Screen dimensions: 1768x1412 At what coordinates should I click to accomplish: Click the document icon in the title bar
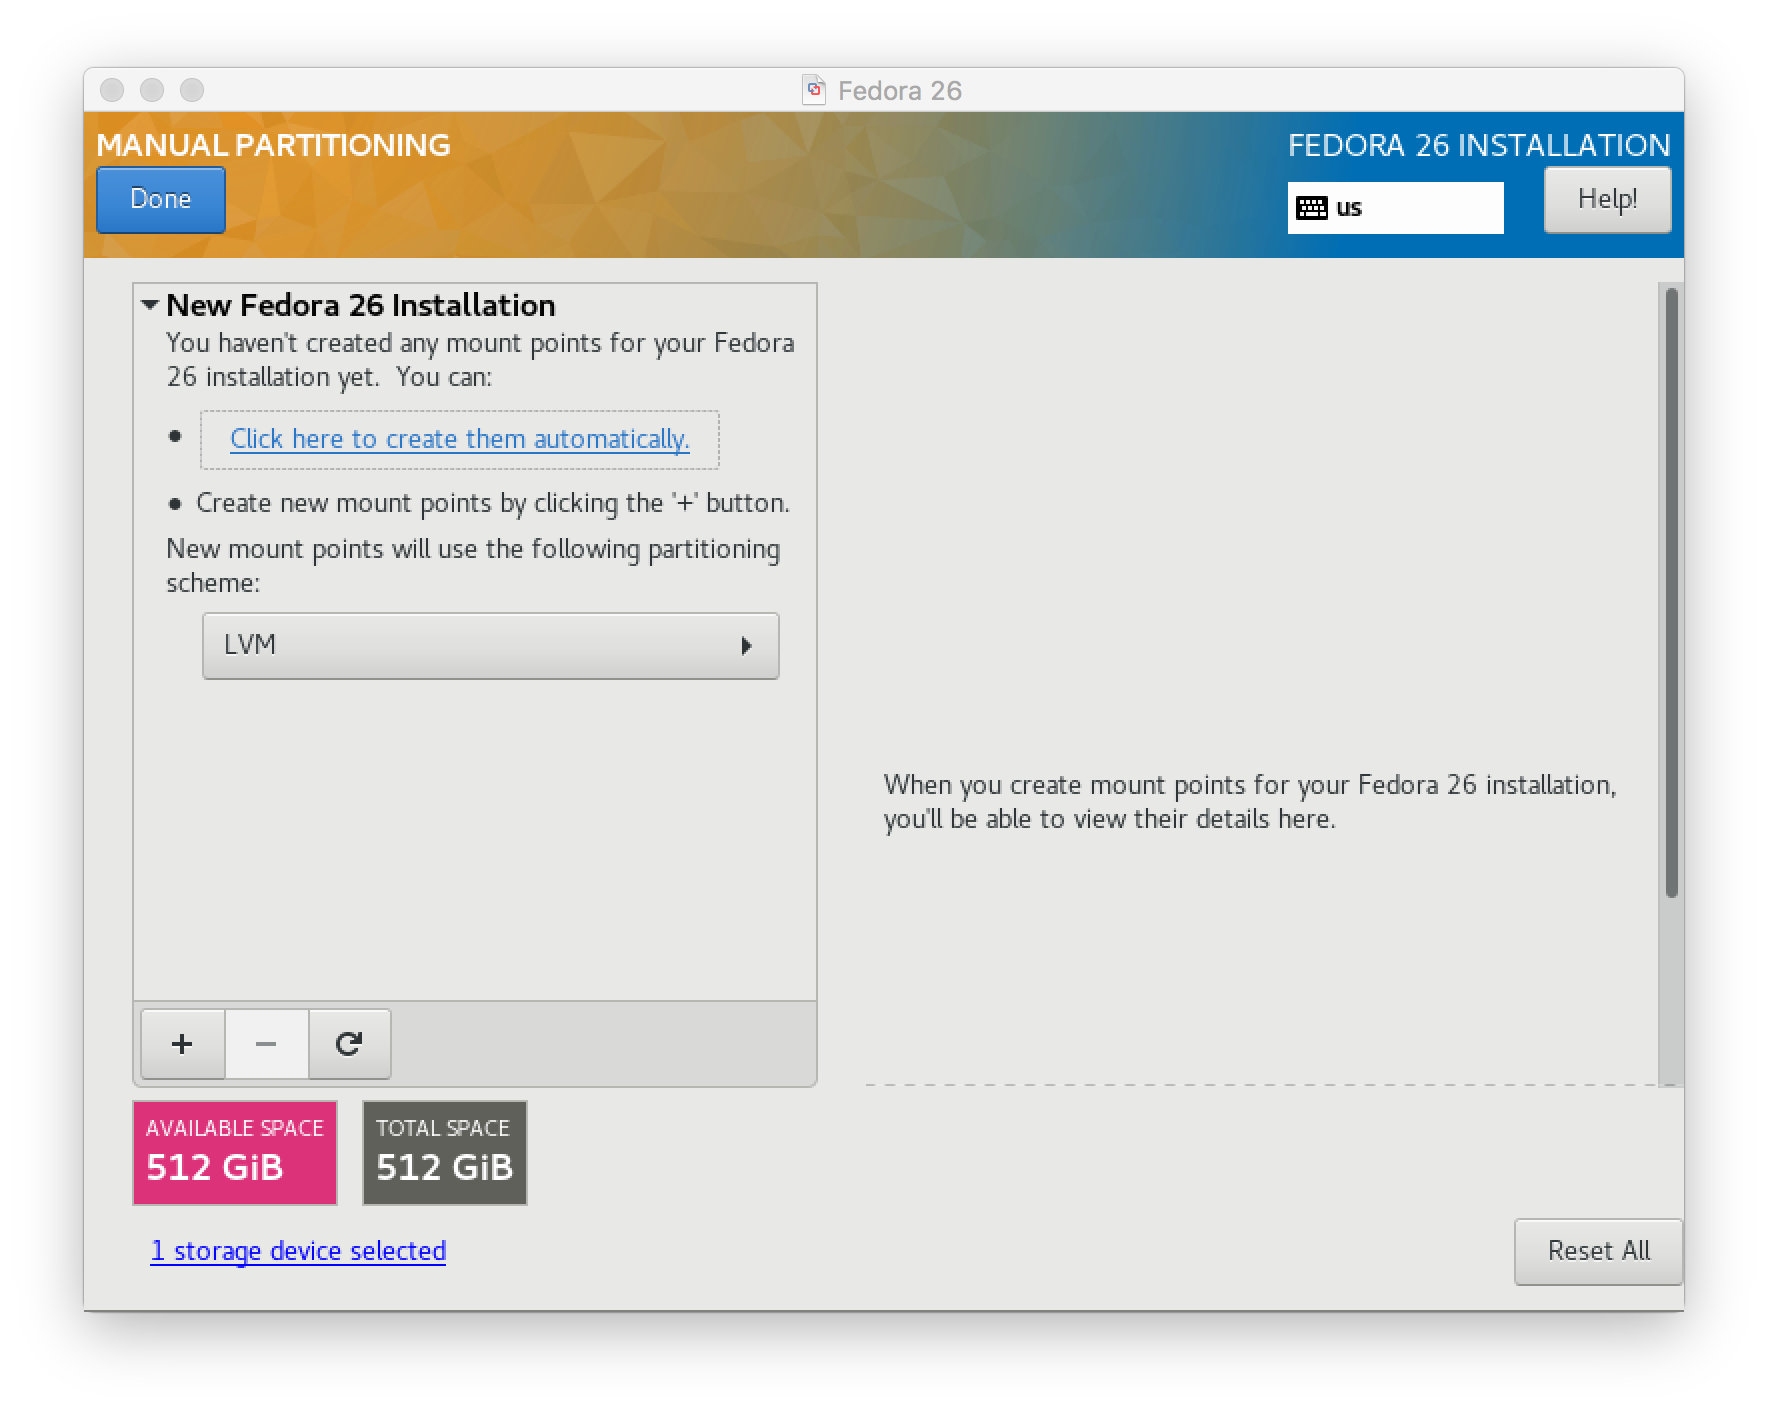click(x=814, y=90)
